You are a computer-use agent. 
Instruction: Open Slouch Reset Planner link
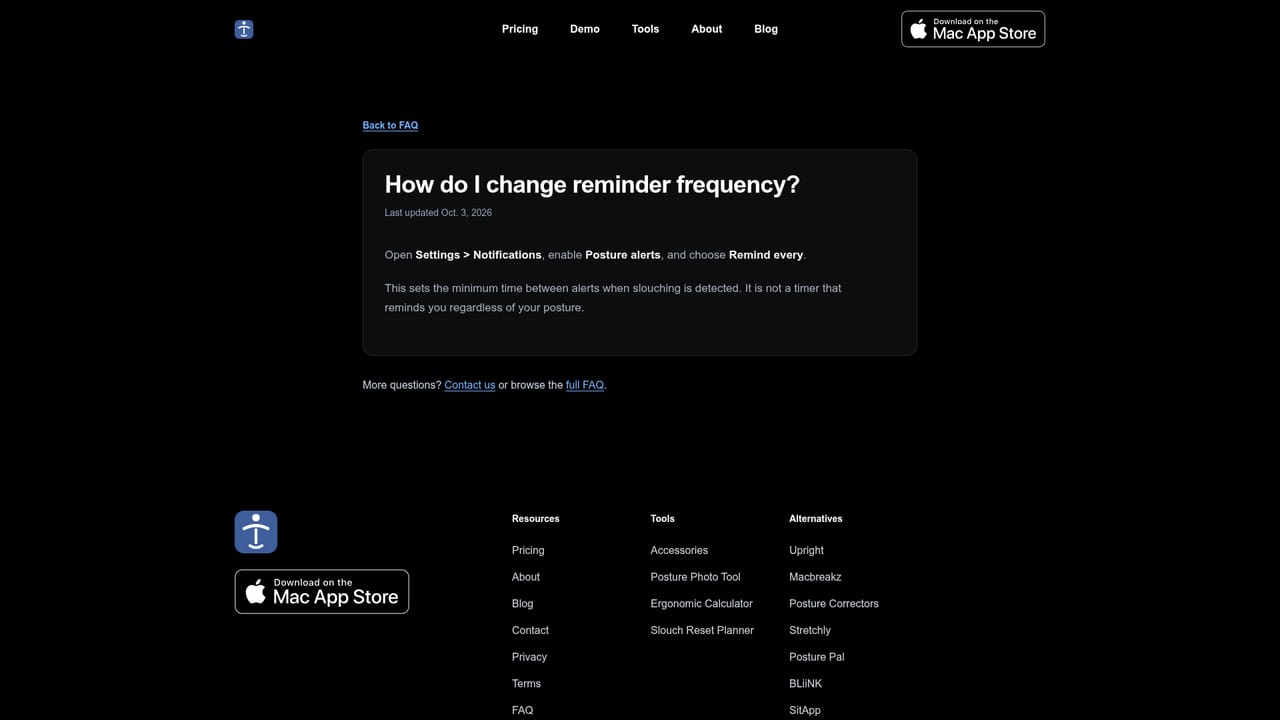[702, 630]
